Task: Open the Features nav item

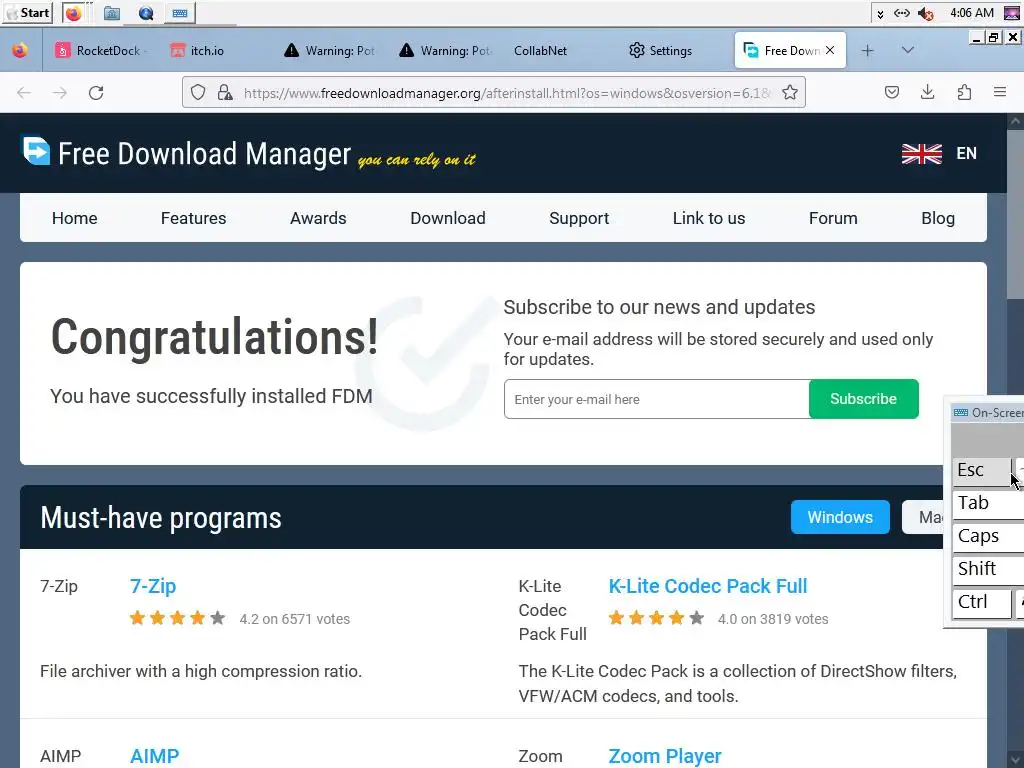Action: coord(193,218)
